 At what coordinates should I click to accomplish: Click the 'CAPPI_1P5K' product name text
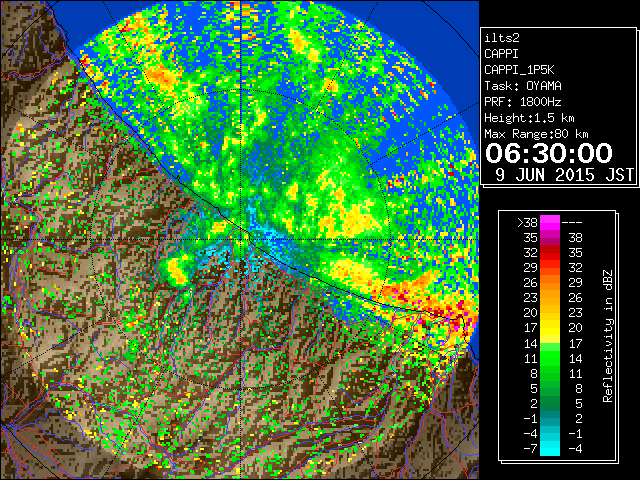519,70
